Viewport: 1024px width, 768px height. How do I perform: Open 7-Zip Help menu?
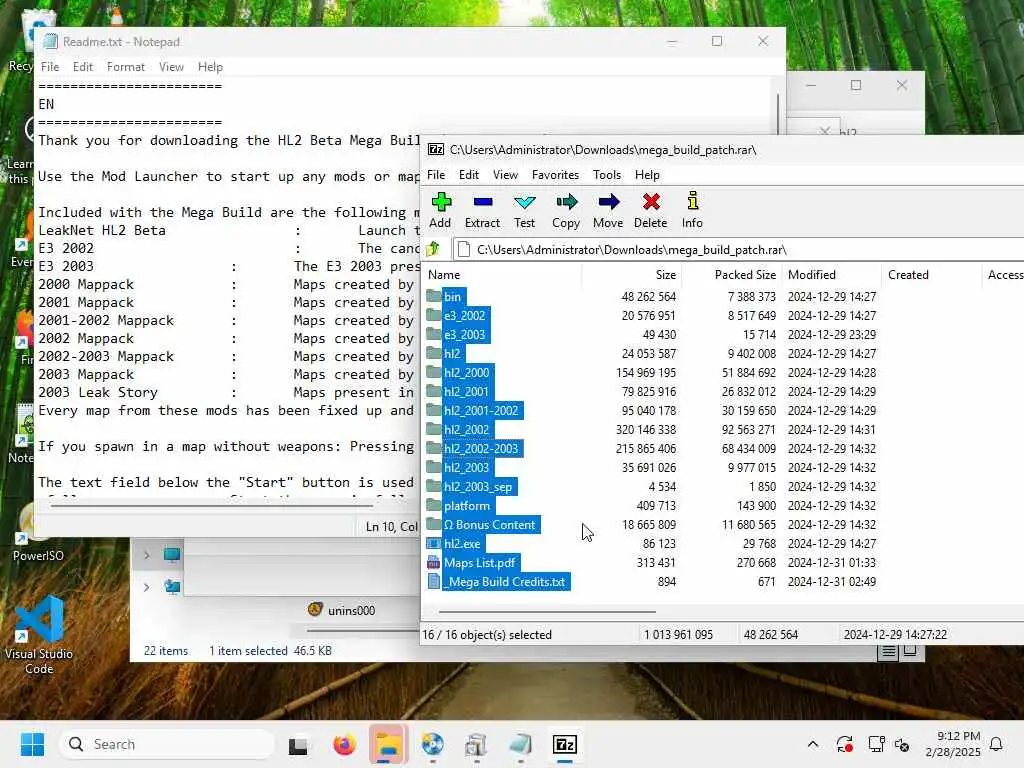tap(647, 174)
